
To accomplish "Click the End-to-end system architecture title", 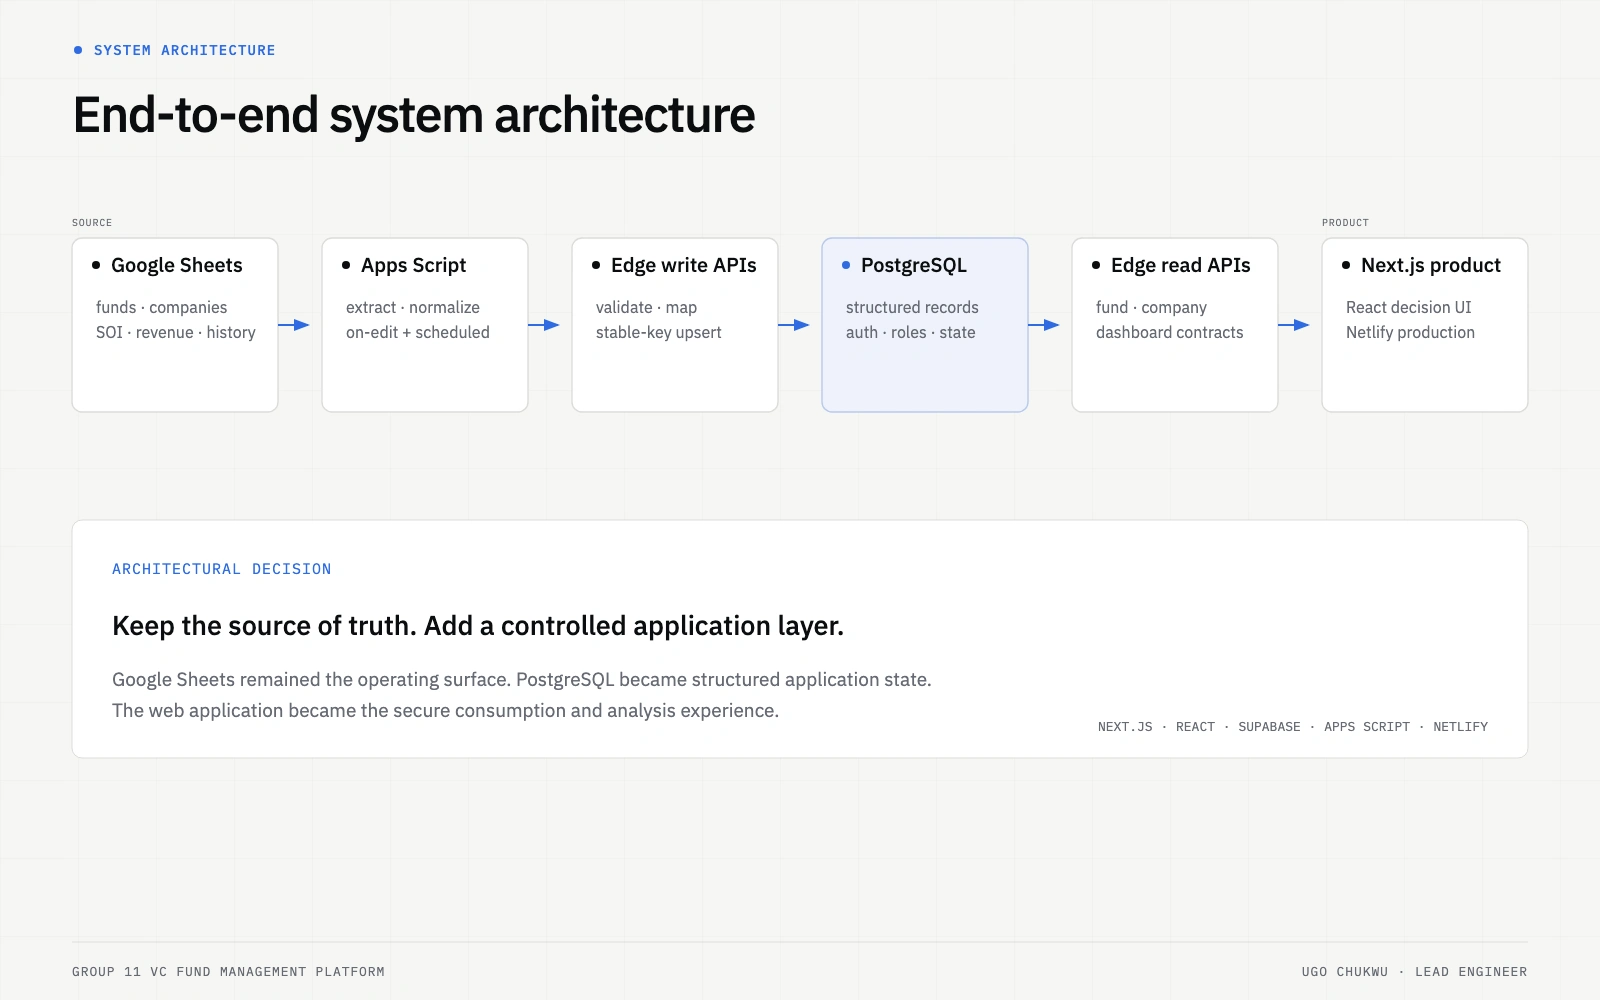I will pos(414,115).
